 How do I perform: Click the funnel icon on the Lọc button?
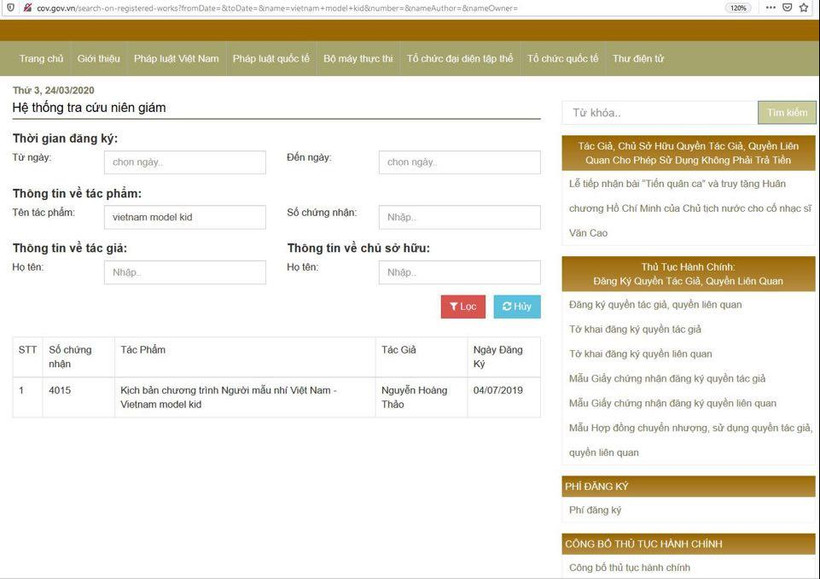coord(454,307)
